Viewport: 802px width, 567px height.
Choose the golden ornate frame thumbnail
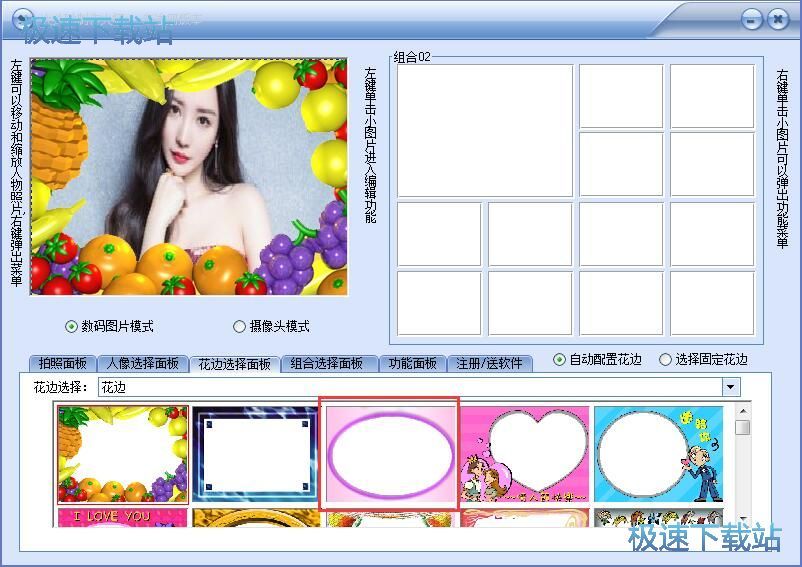[256, 517]
